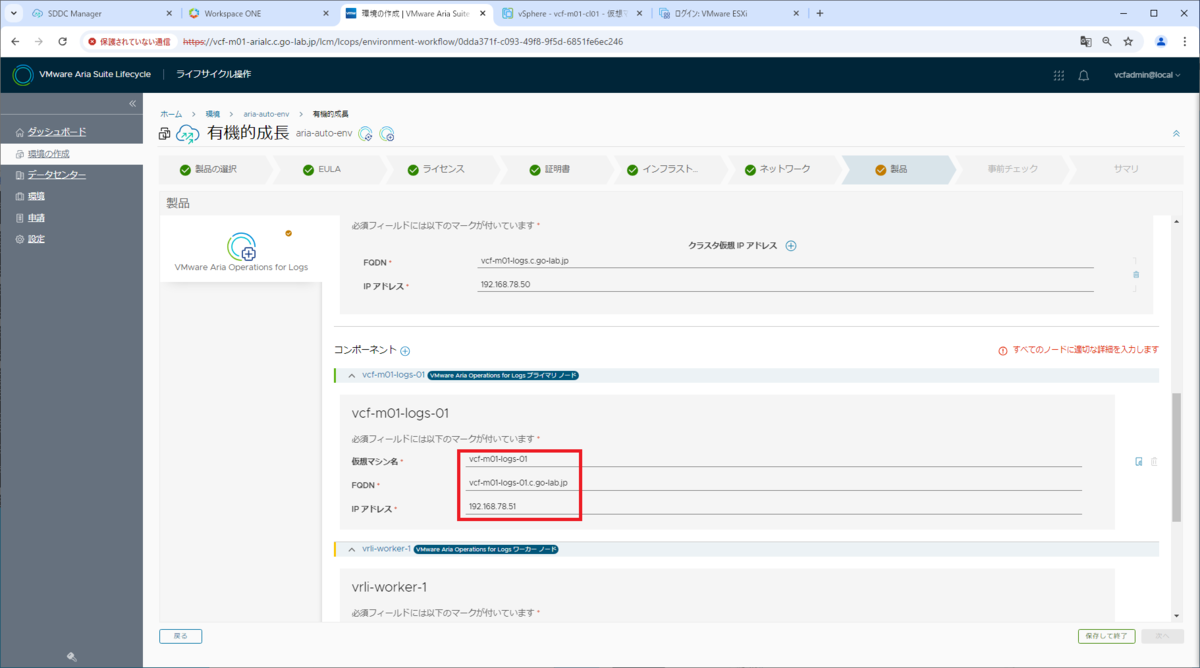Add a cluster virtual IP address row

tap(790, 245)
